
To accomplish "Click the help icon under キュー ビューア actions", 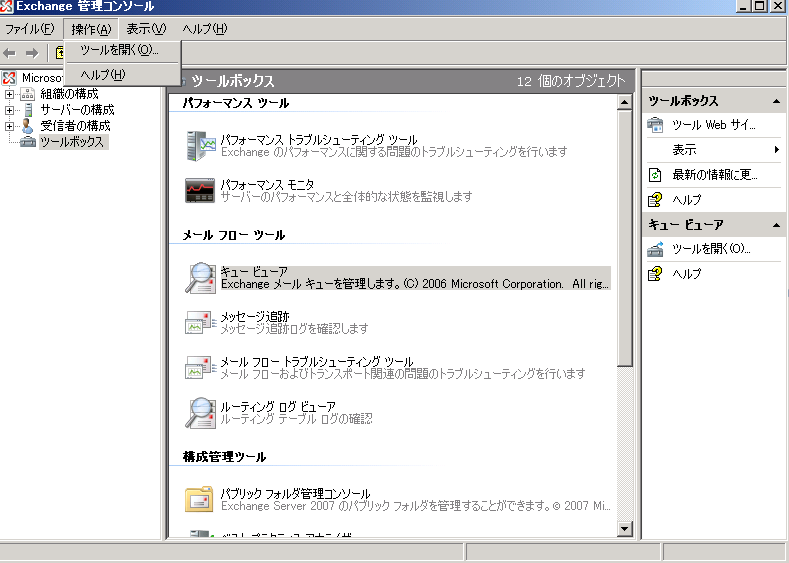I will tap(655, 274).
